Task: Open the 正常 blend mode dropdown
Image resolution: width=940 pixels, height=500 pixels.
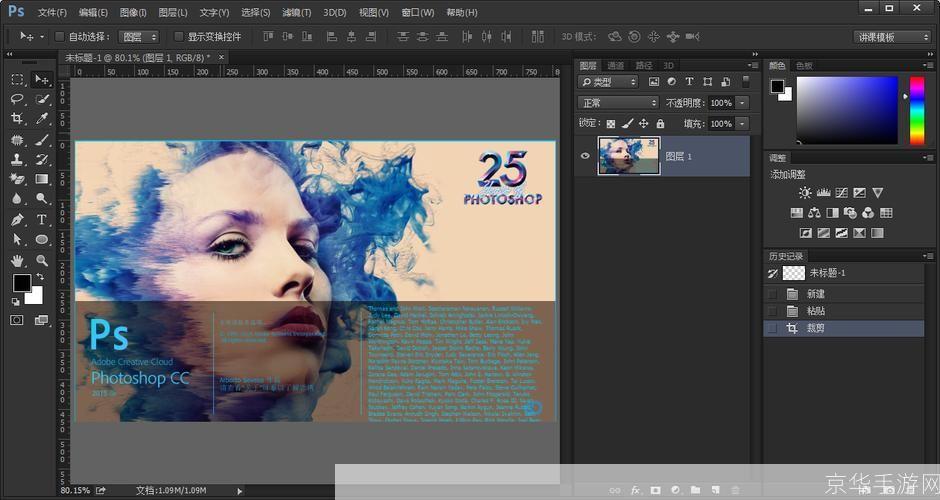Action: pyautogui.click(x=618, y=103)
